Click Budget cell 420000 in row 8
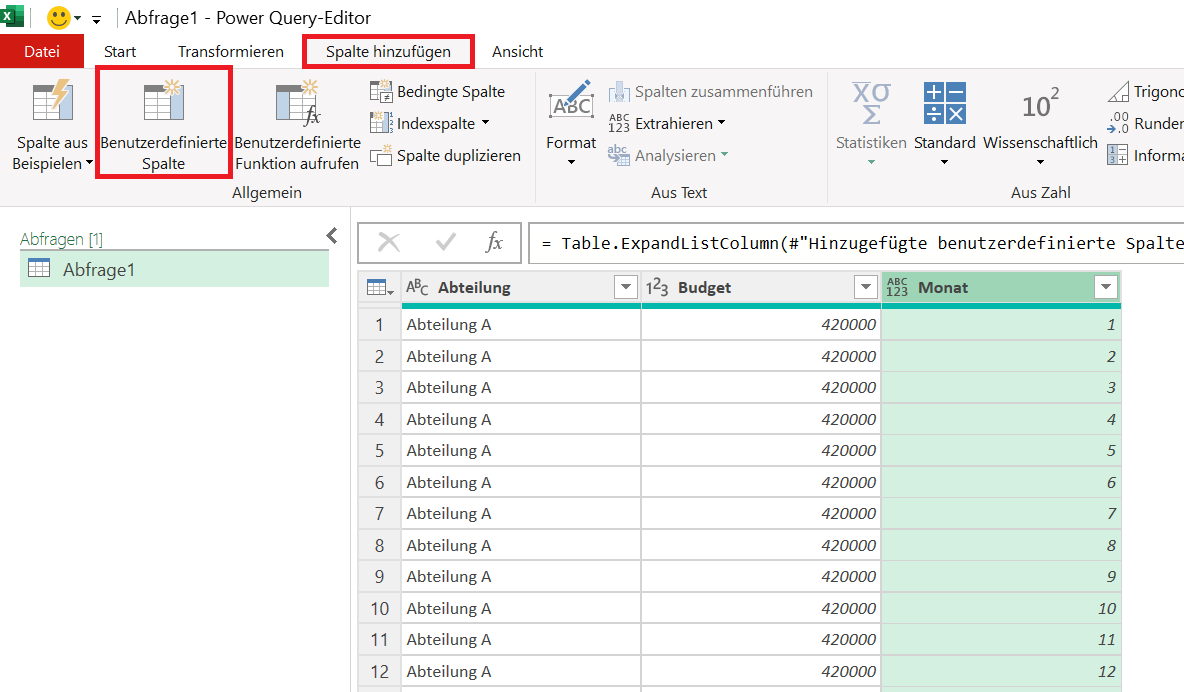Screen dimensions: 1184x692 pyautogui.click(x=760, y=545)
